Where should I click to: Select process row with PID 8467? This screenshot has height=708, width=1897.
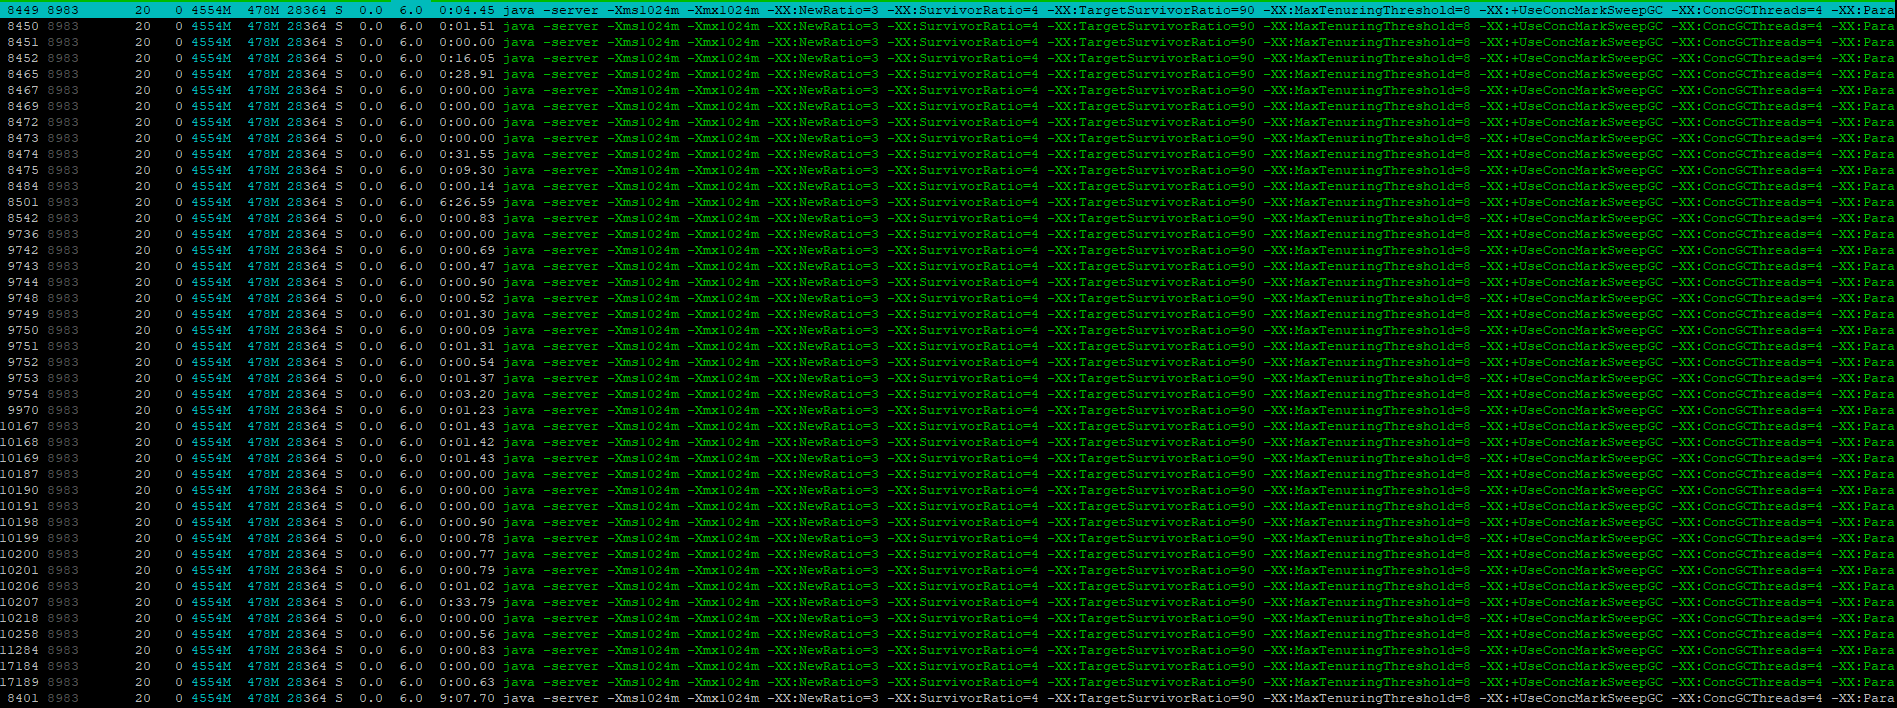pyautogui.click(x=948, y=90)
